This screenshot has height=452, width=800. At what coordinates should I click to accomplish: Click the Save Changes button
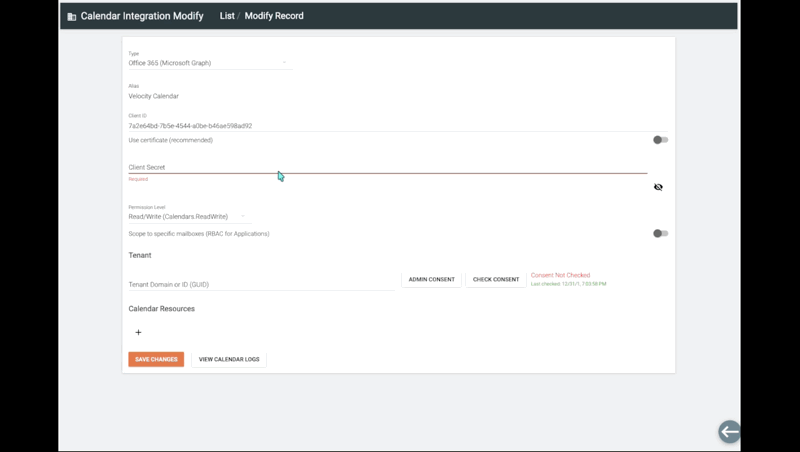(x=156, y=359)
